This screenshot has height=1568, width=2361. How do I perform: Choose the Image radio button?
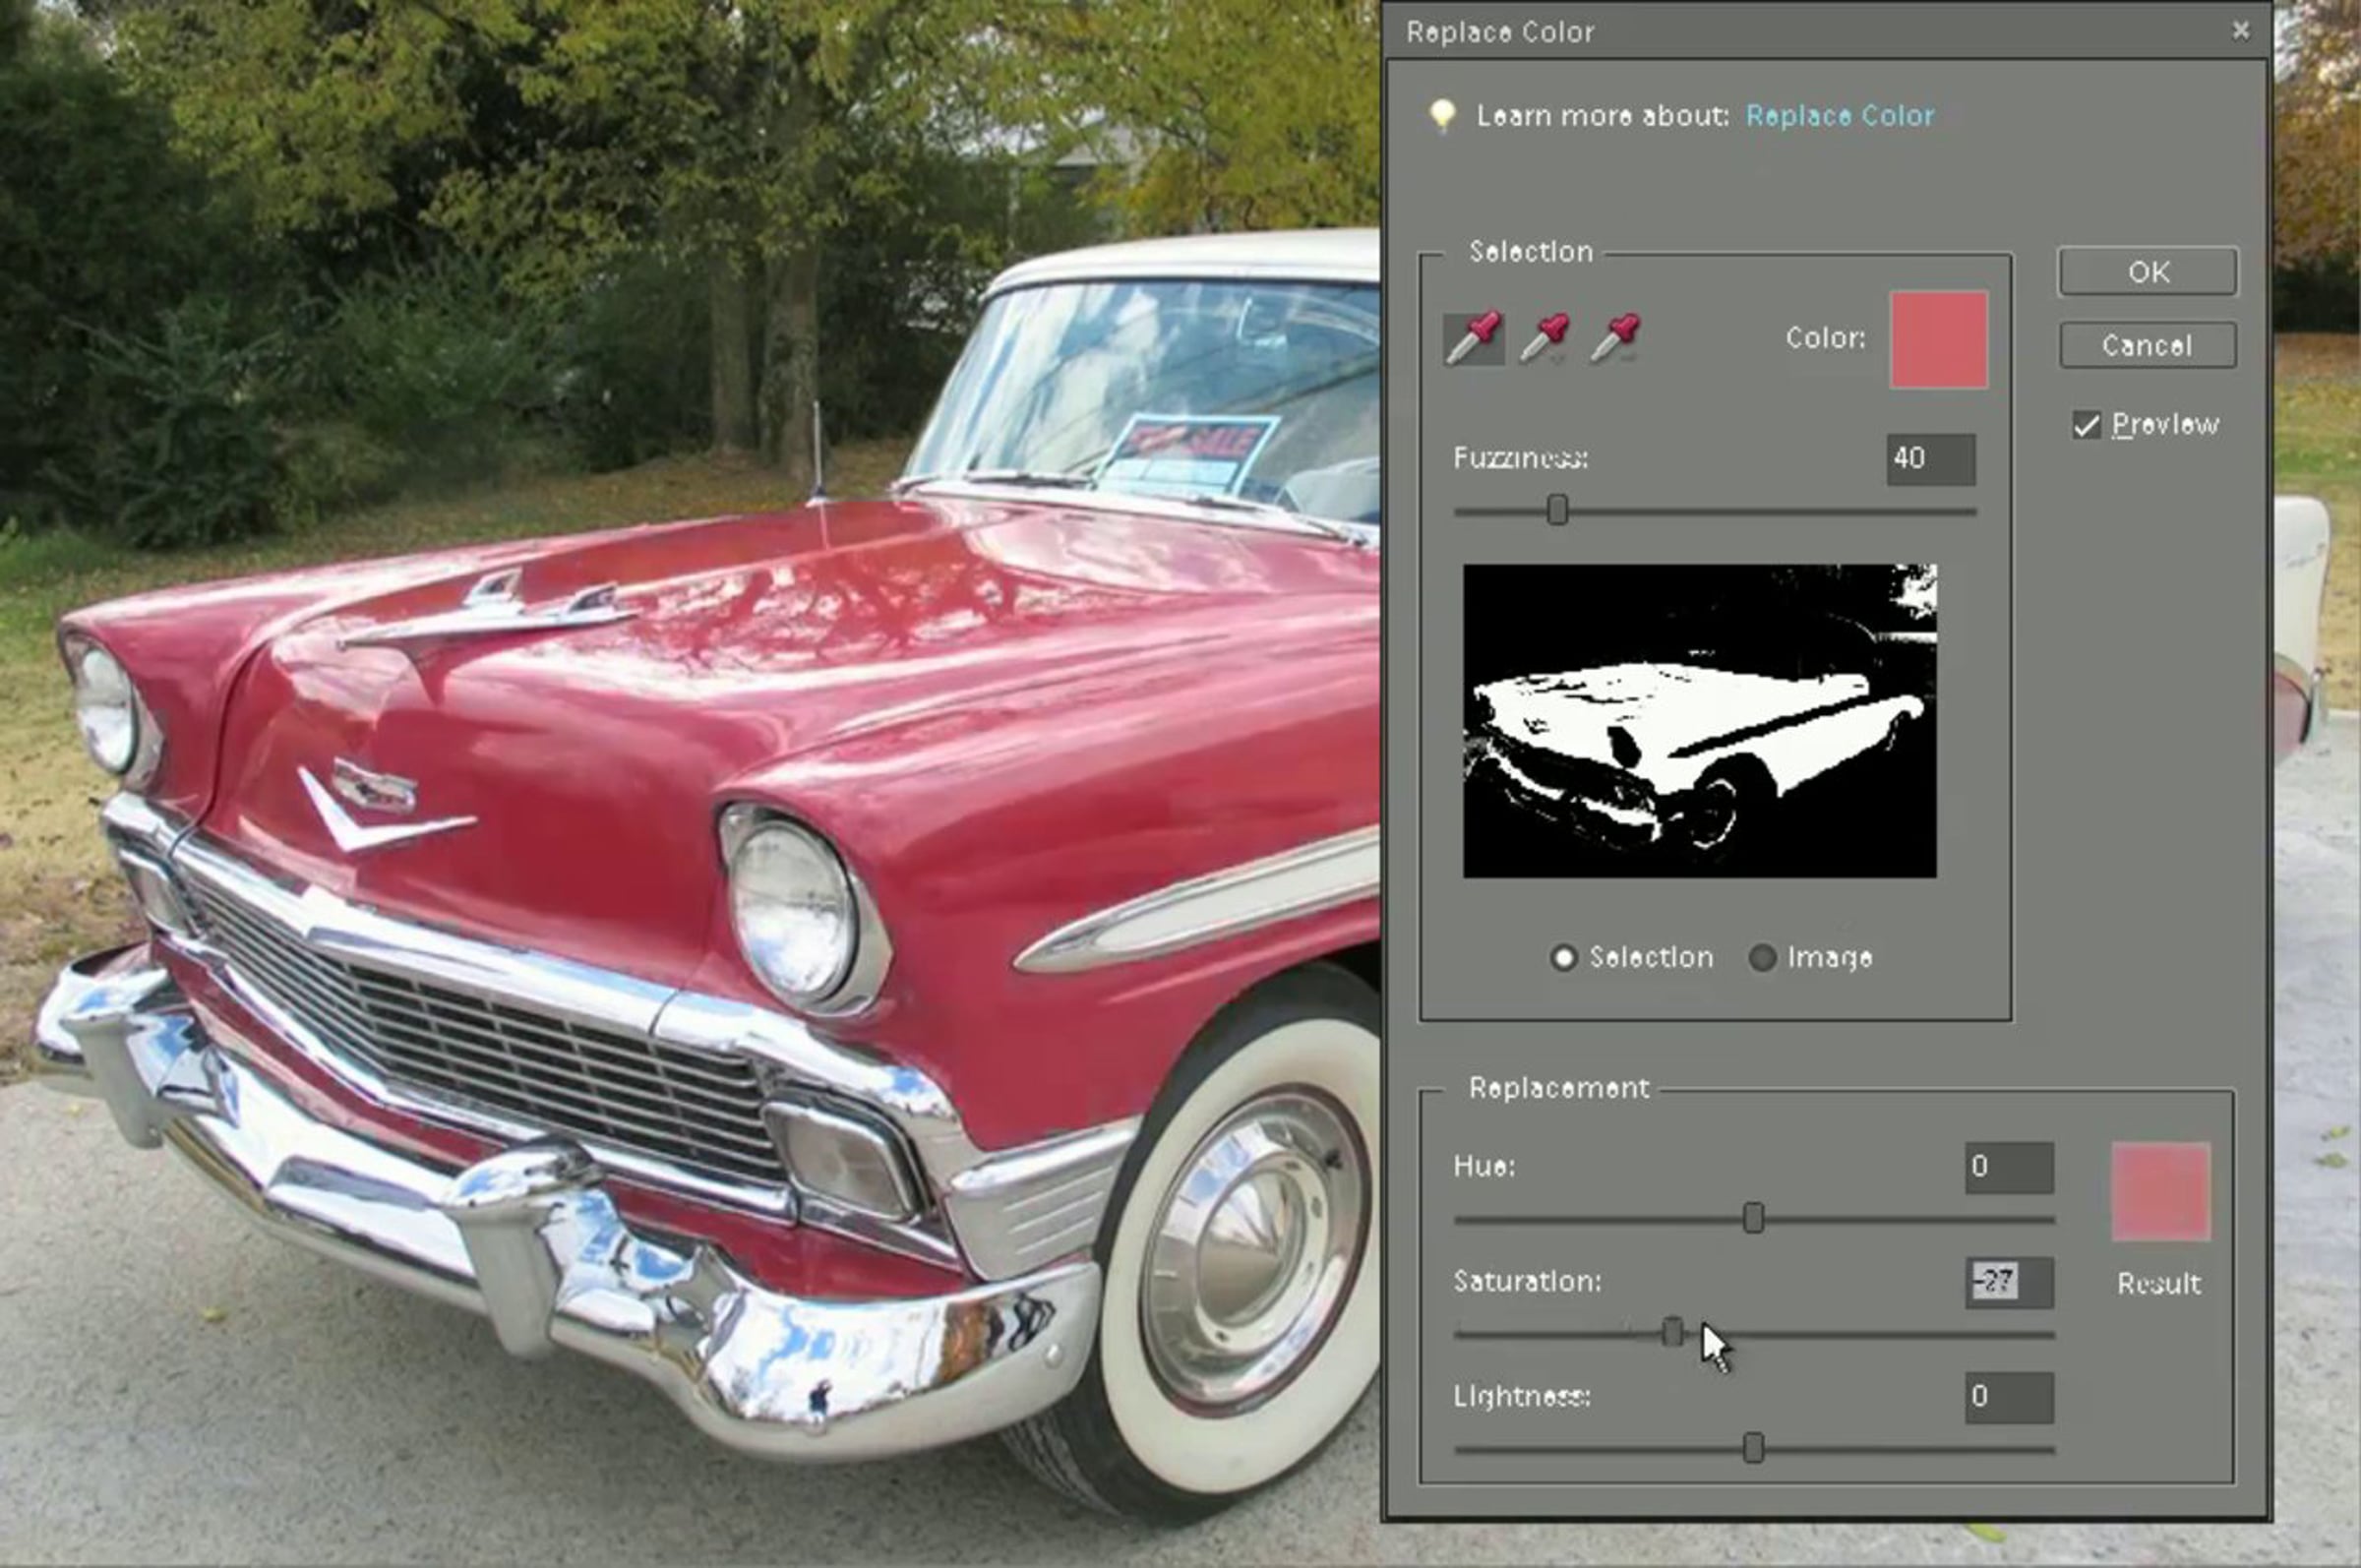pyautogui.click(x=1762, y=957)
